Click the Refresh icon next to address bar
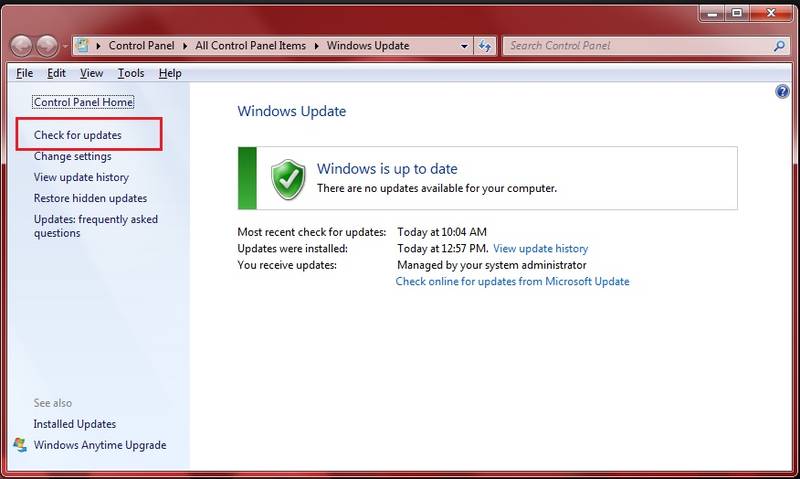 click(485, 46)
